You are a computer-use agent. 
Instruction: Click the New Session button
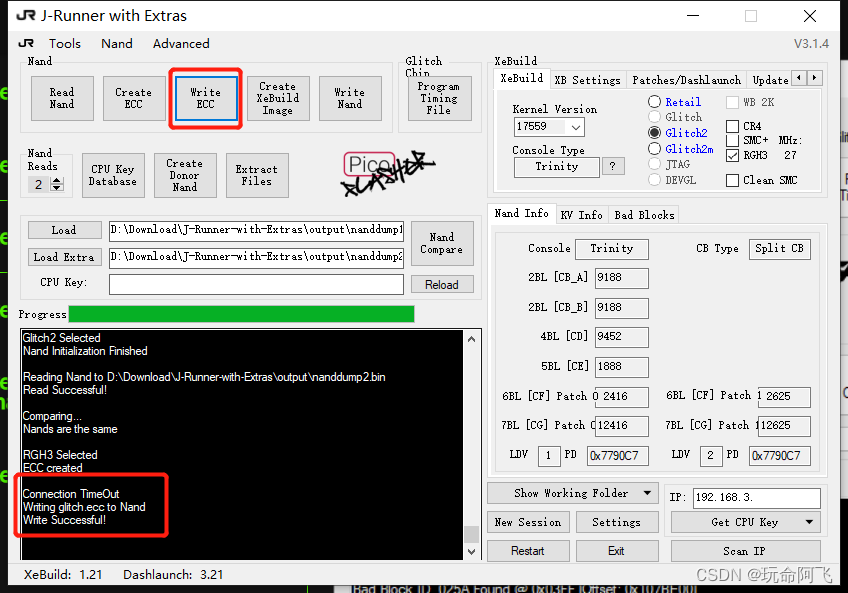(528, 523)
